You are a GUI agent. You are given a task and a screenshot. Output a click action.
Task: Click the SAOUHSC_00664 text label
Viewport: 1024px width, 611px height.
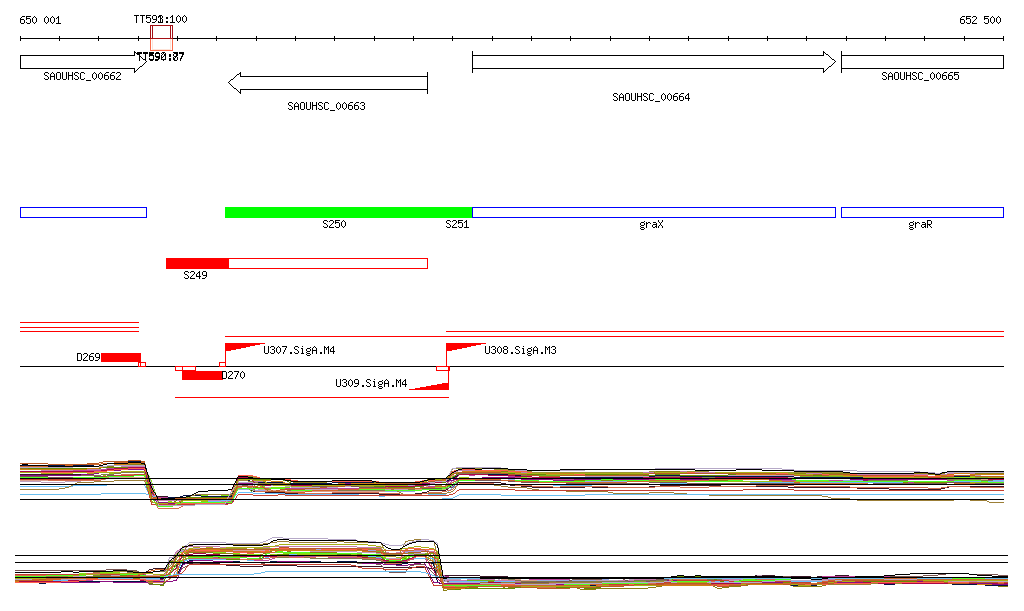pyautogui.click(x=651, y=97)
